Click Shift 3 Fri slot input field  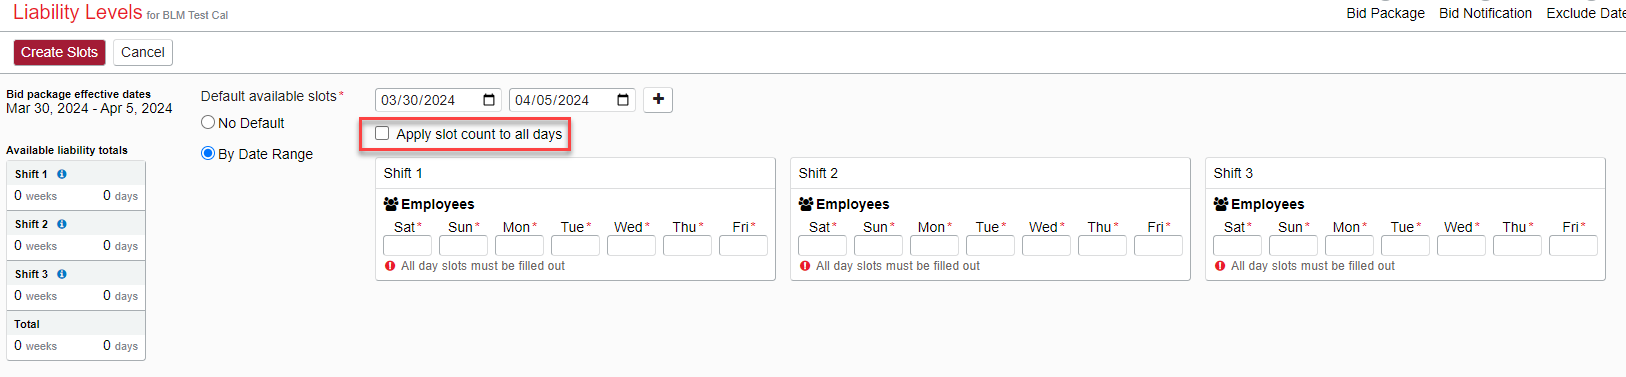coord(1573,245)
